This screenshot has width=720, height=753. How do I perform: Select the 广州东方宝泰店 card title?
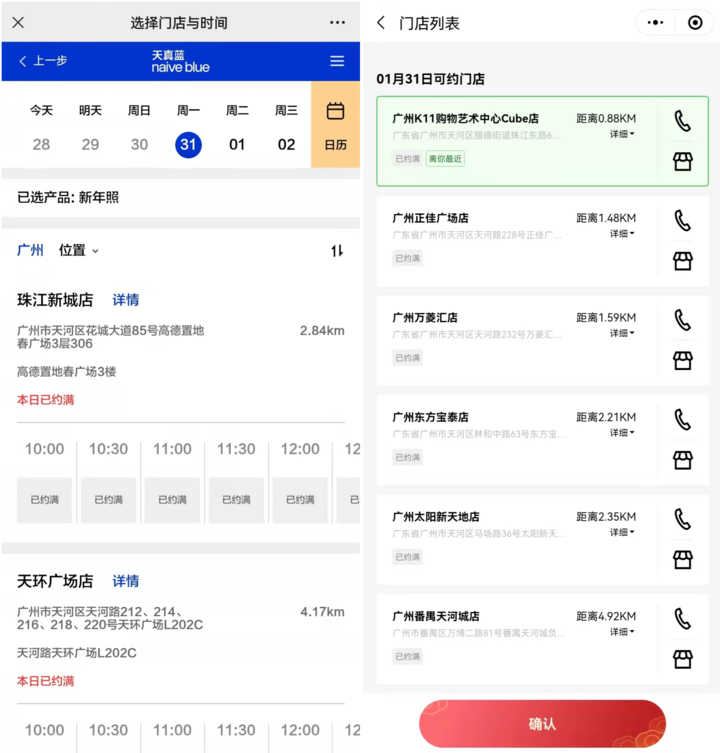click(430, 417)
